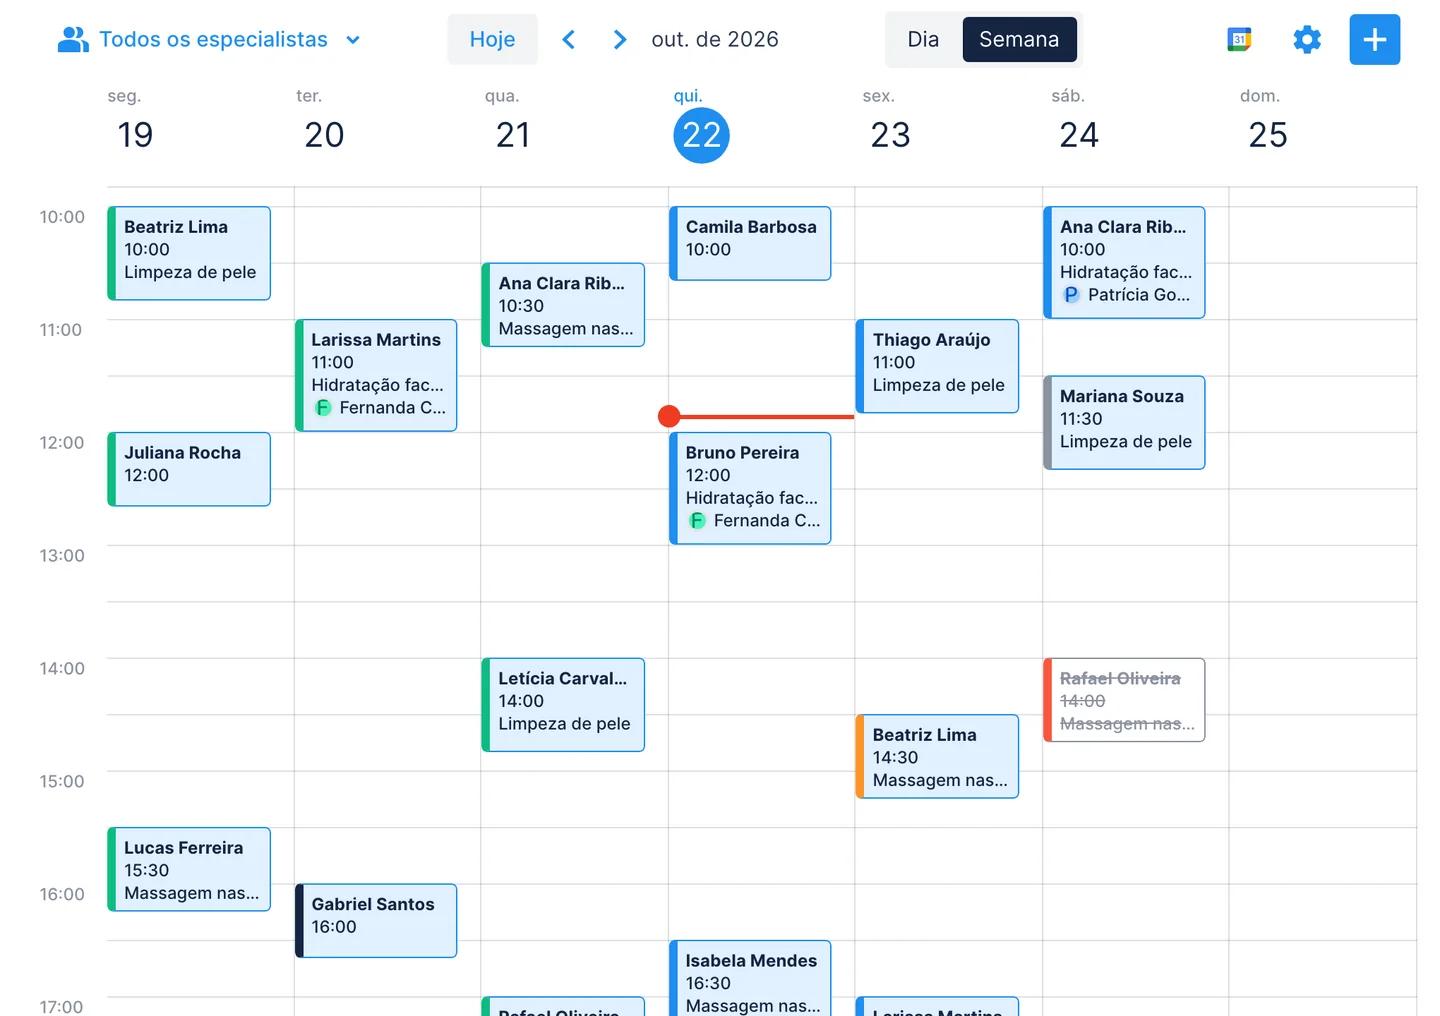Click the specialists people icon
1440x1016 pixels.
(x=73, y=40)
